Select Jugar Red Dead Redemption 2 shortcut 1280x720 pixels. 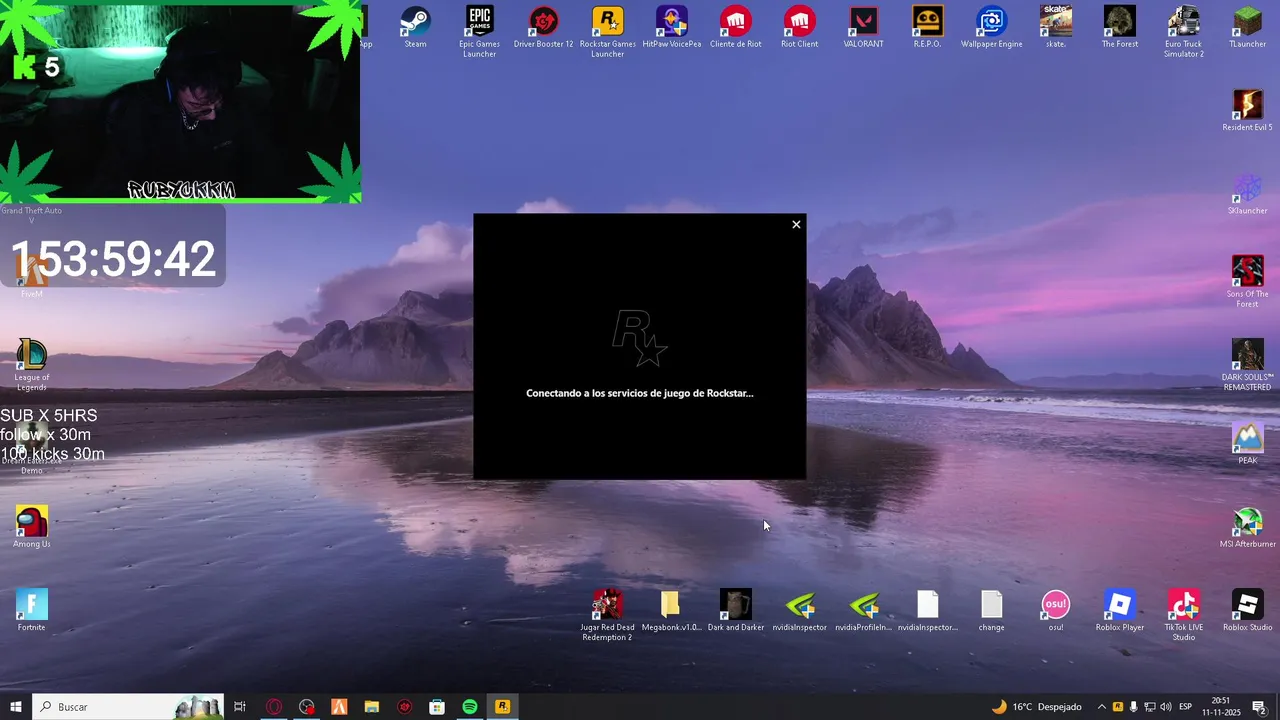(x=607, y=615)
